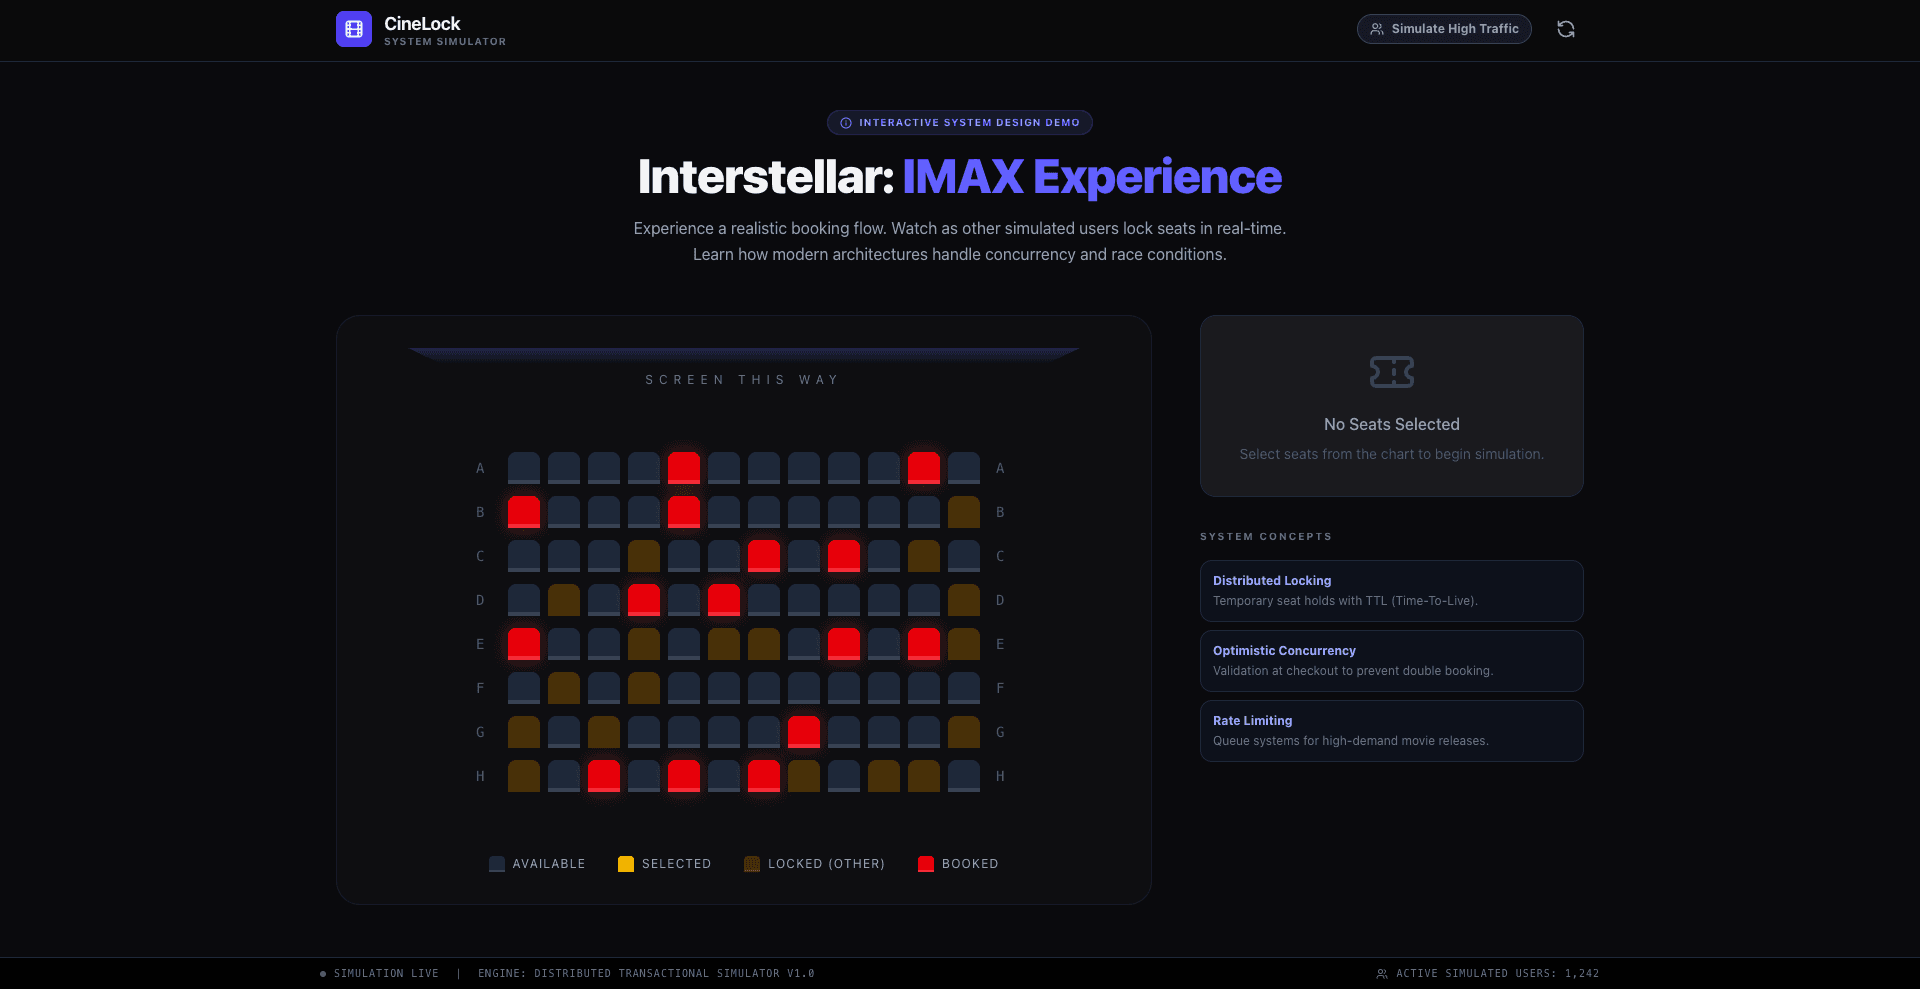
Task: Select the last seat in row H
Action: click(x=964, y=776)
